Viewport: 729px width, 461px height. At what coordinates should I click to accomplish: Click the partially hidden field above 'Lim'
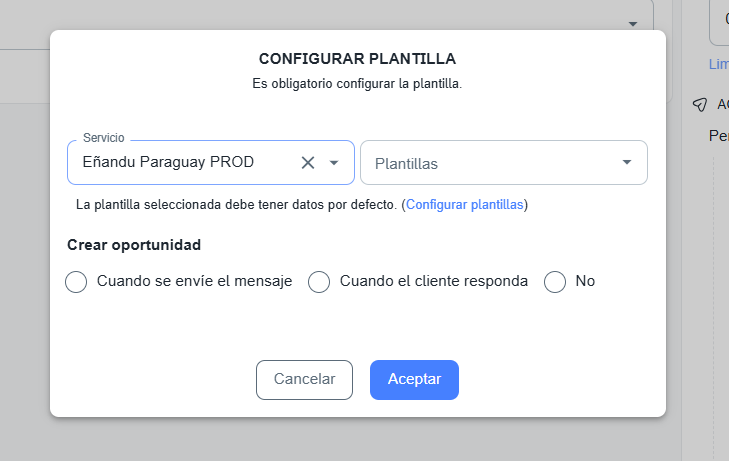[x=719, y=22]
